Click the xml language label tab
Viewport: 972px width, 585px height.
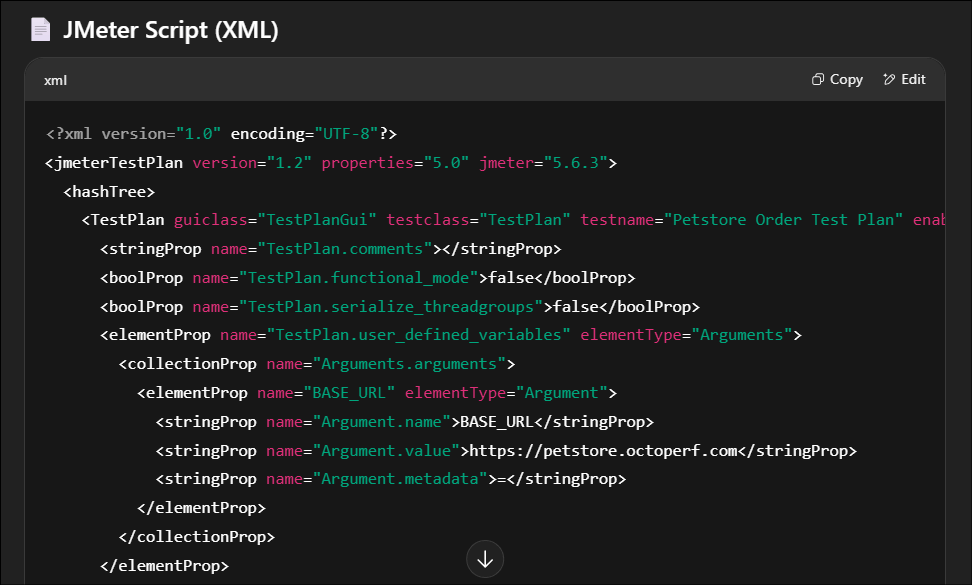[54, 80]
